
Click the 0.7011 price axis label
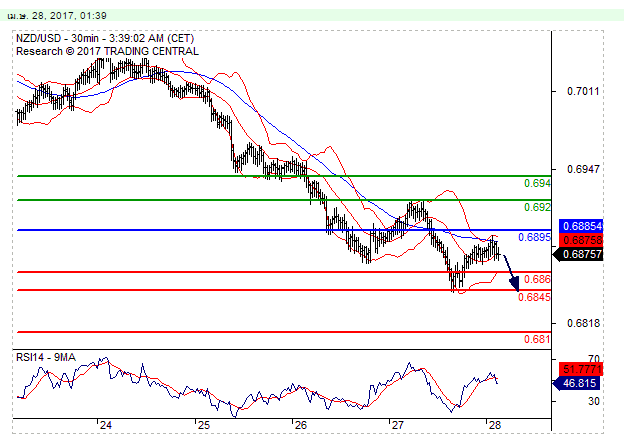[x=583, y=92]
